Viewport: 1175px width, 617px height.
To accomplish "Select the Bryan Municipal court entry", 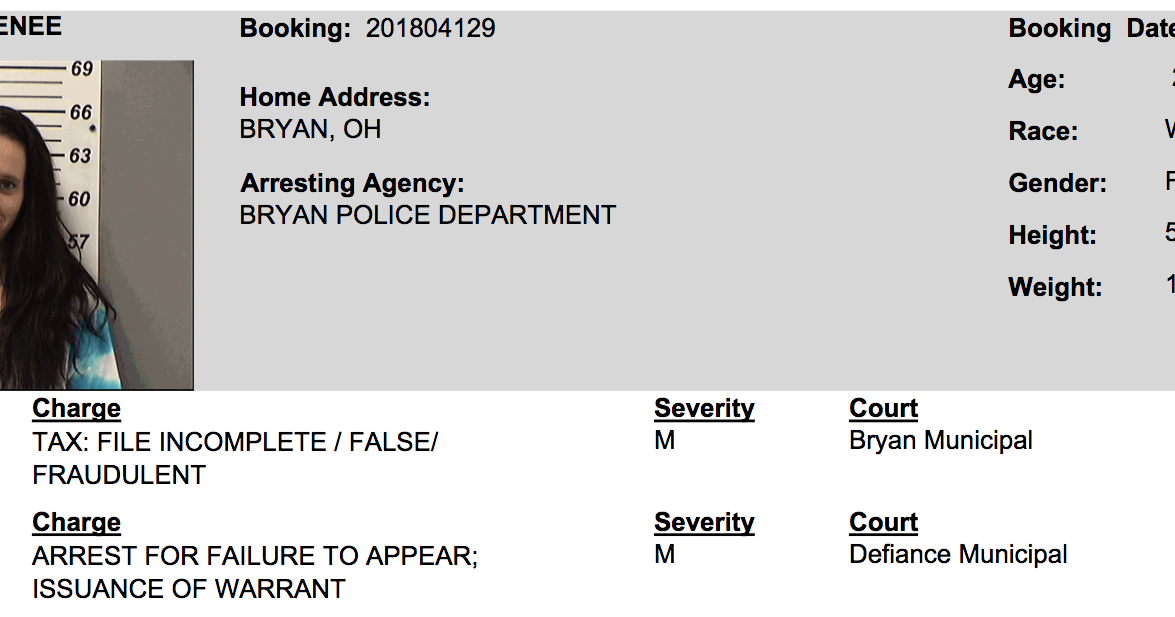I will (x=940, y=441).
